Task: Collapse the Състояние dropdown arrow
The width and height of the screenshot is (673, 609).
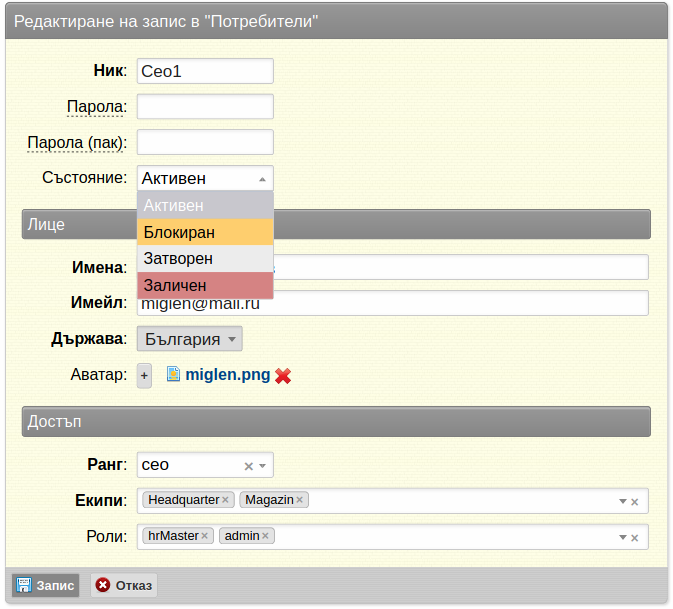Action: (262, 179)
